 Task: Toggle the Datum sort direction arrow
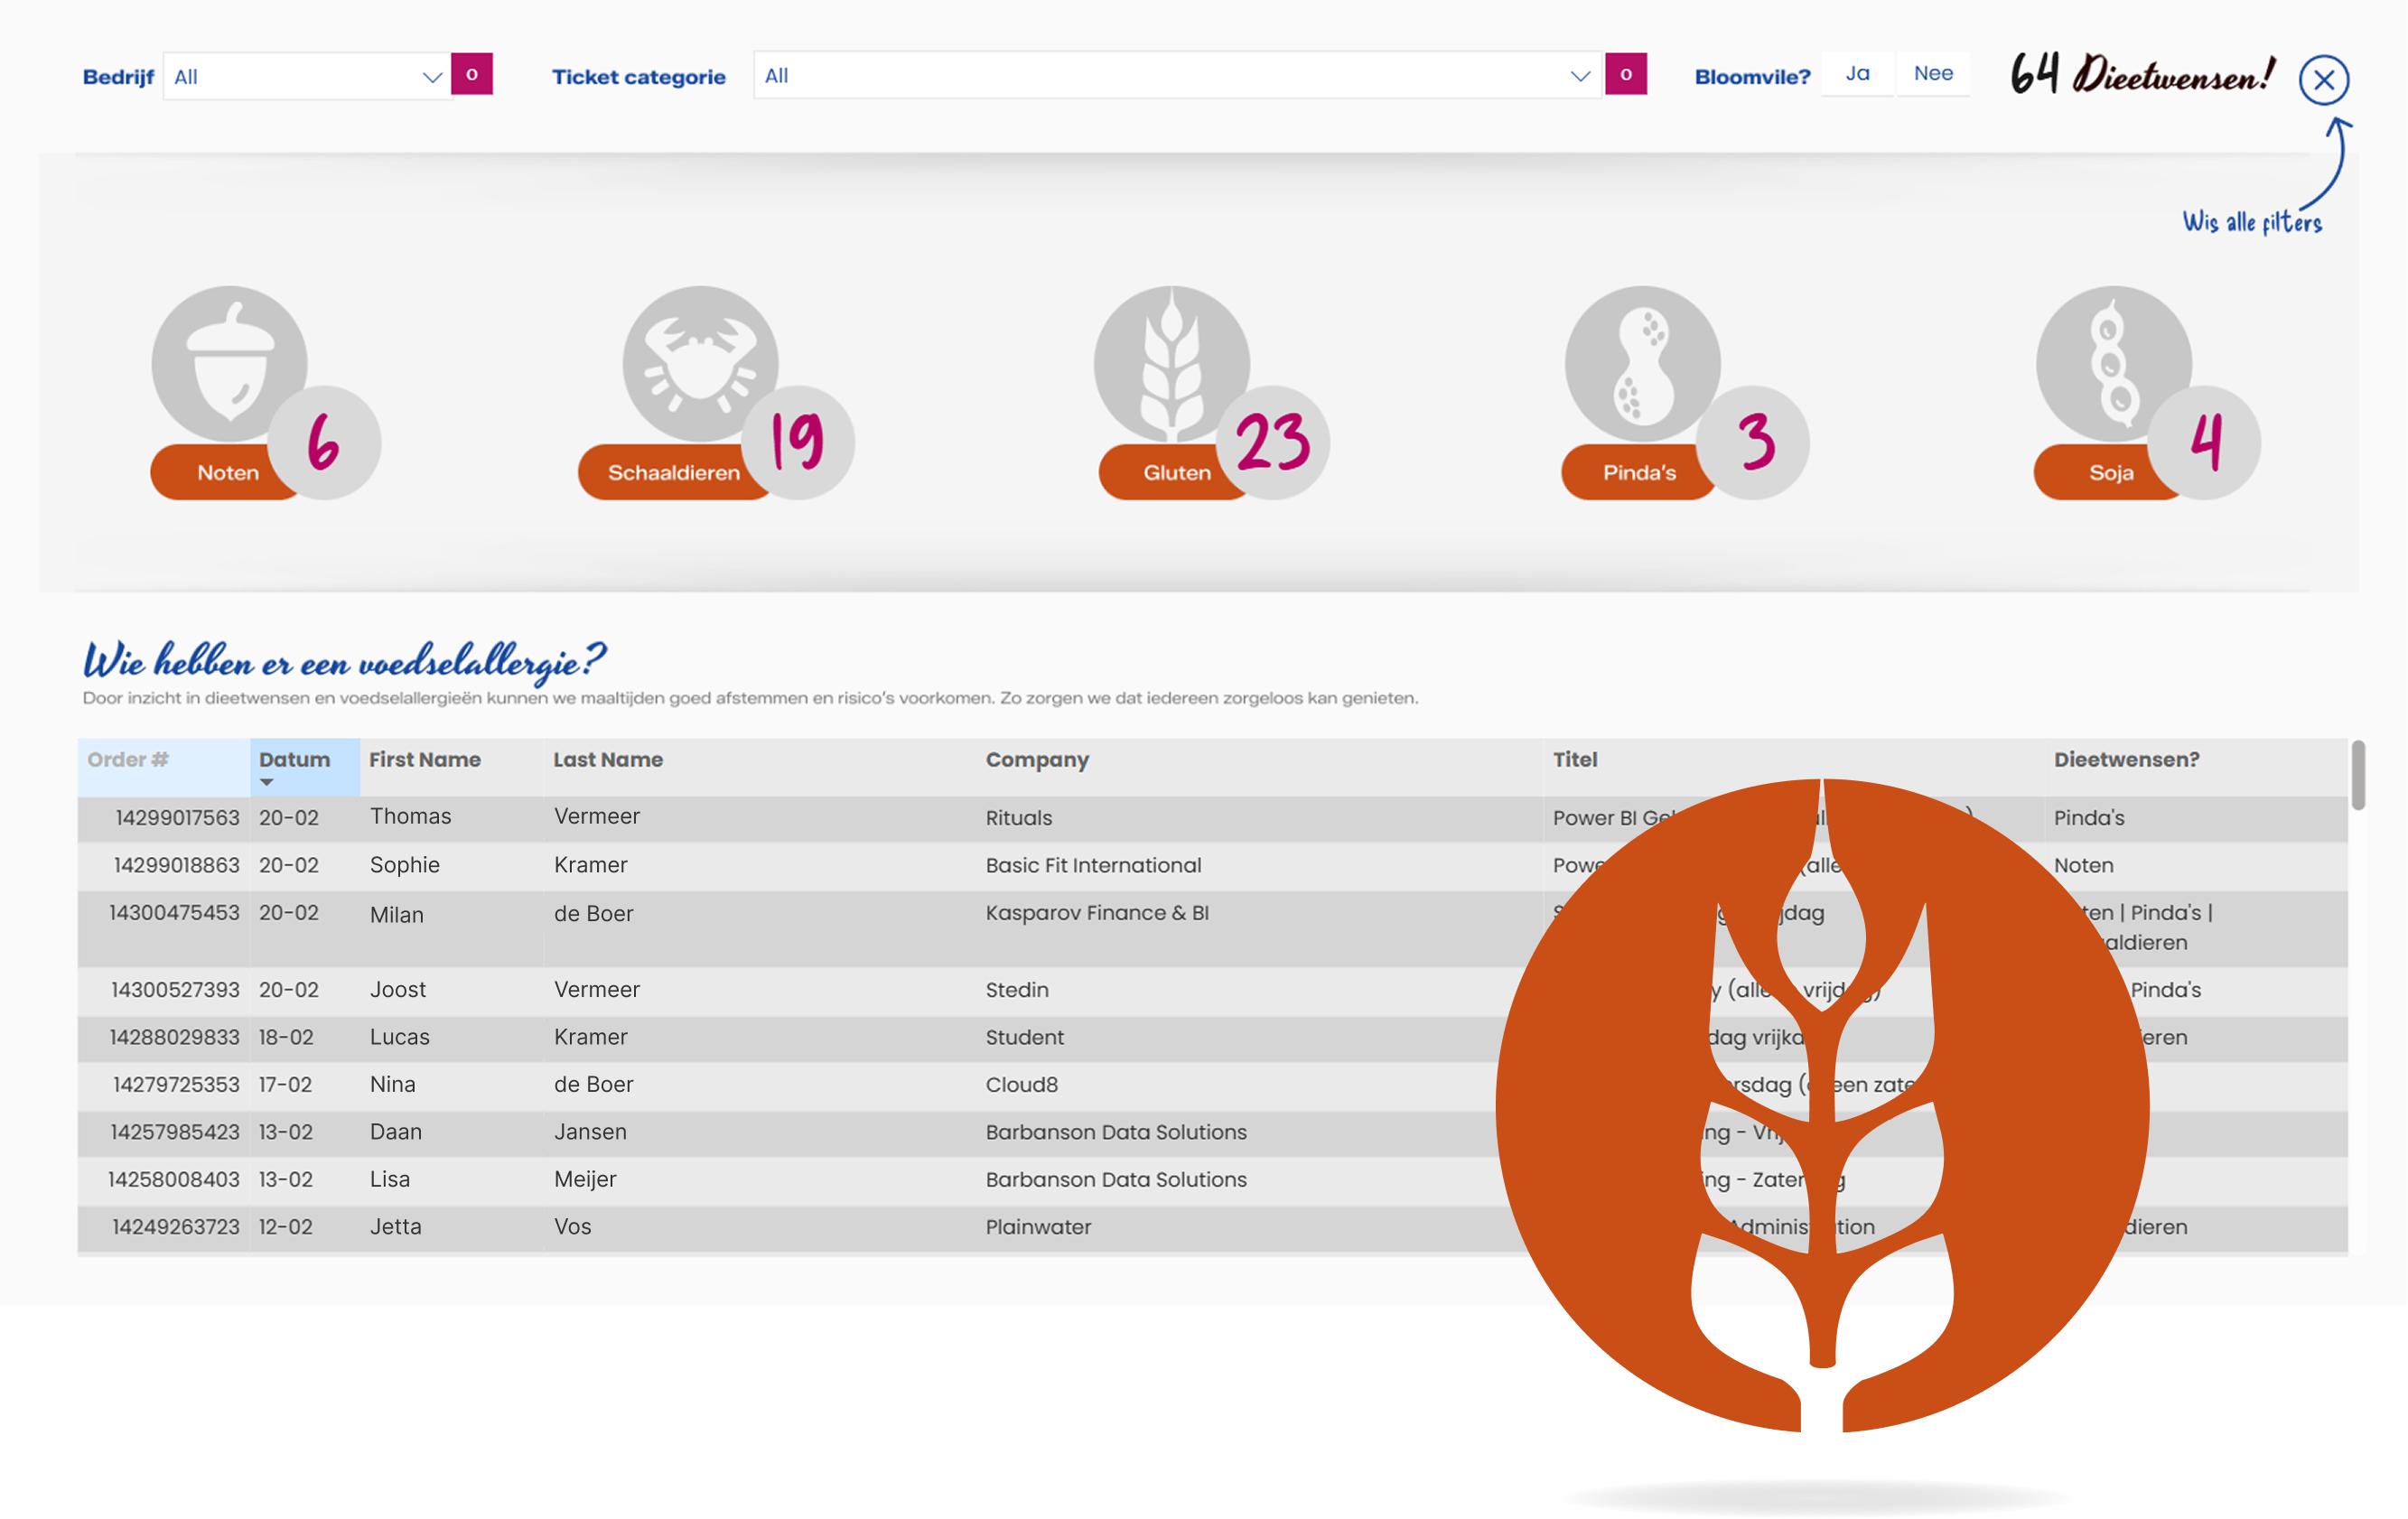(x=266, y=783)
